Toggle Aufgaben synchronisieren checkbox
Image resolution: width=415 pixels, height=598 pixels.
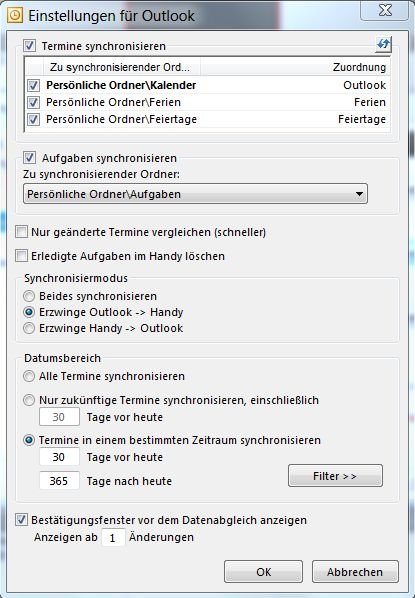point(29,158)
